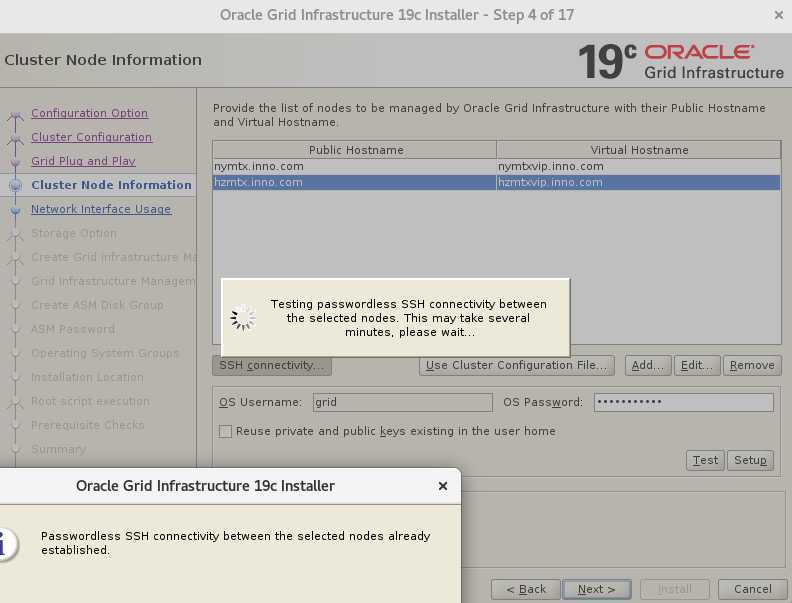
Task: Click the Test SSH button
Action: 705,460
